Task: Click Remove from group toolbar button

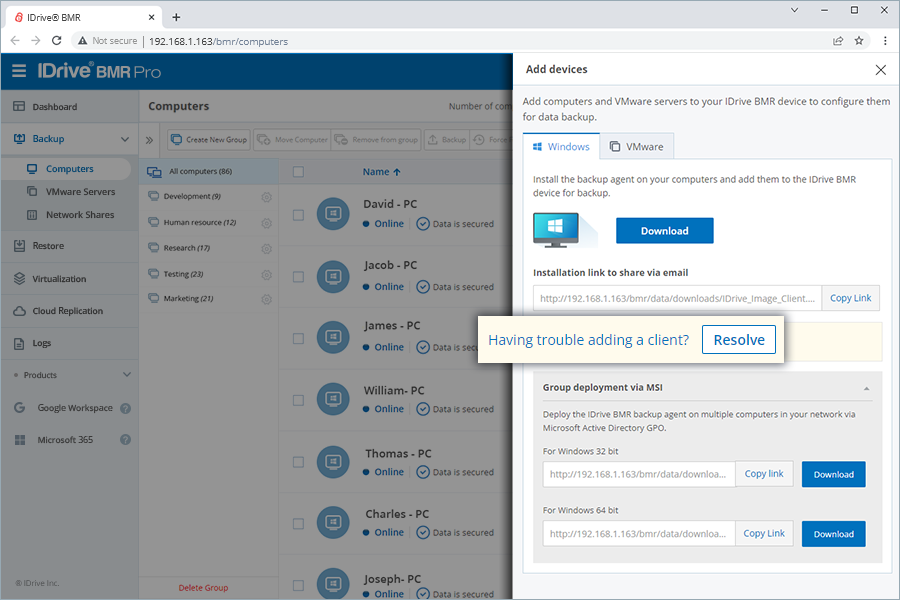Action: 376,140
